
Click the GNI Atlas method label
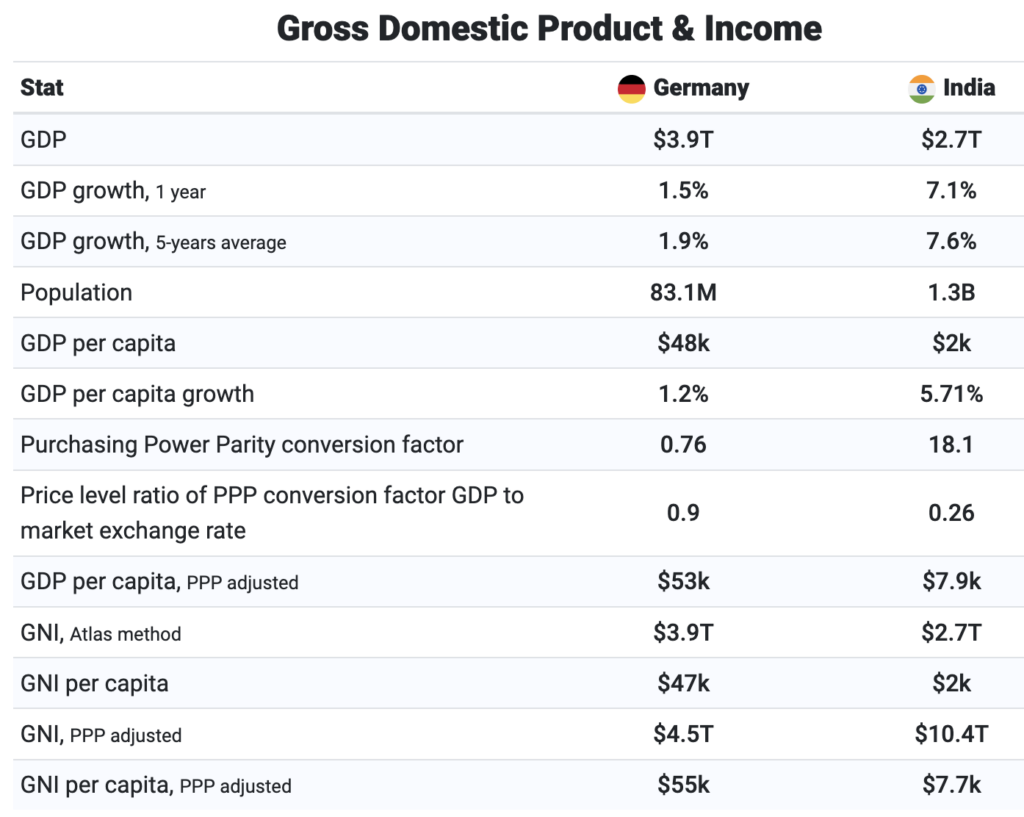pyautogui.click(x=101, y=633)
